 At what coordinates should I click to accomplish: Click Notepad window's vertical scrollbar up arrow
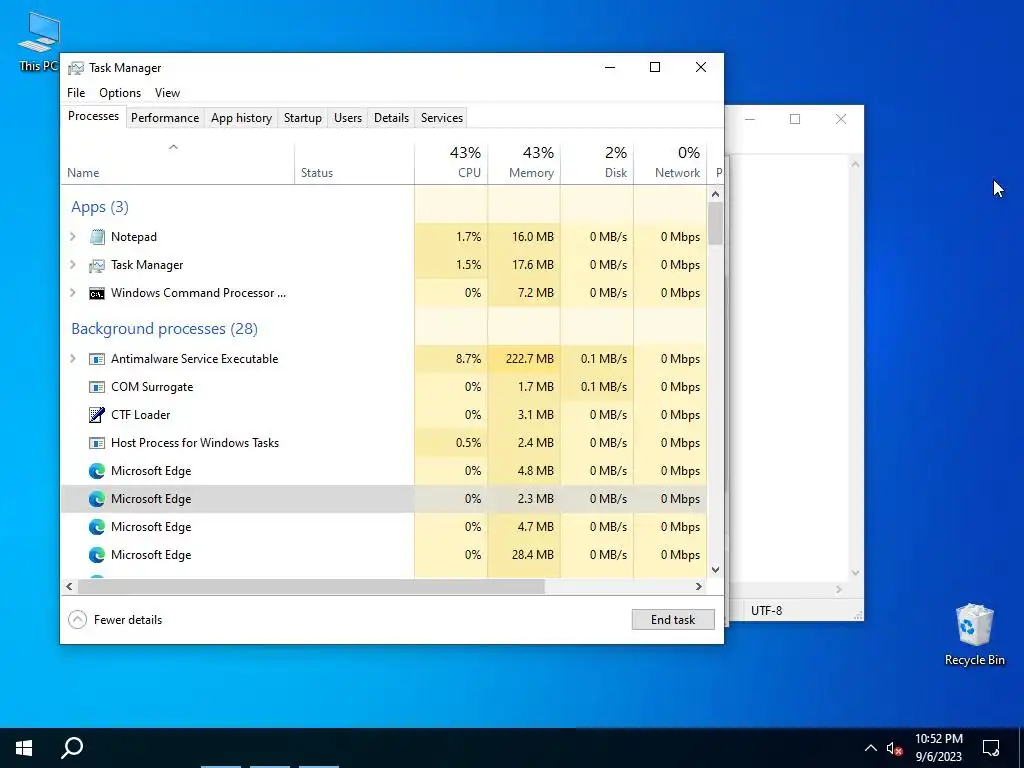[855, 164]
